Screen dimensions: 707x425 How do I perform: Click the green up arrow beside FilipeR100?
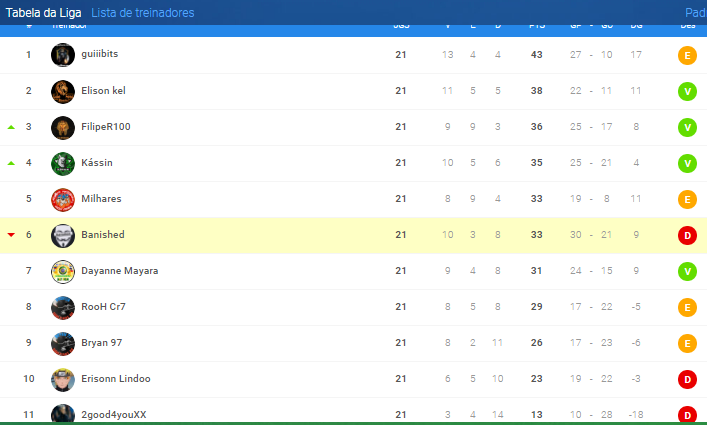point(11,128)
